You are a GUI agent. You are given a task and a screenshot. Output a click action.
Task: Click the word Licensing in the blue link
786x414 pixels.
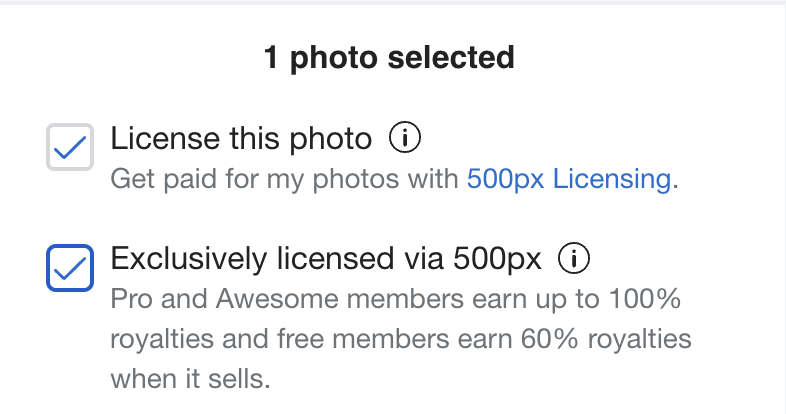pos(612,179)
